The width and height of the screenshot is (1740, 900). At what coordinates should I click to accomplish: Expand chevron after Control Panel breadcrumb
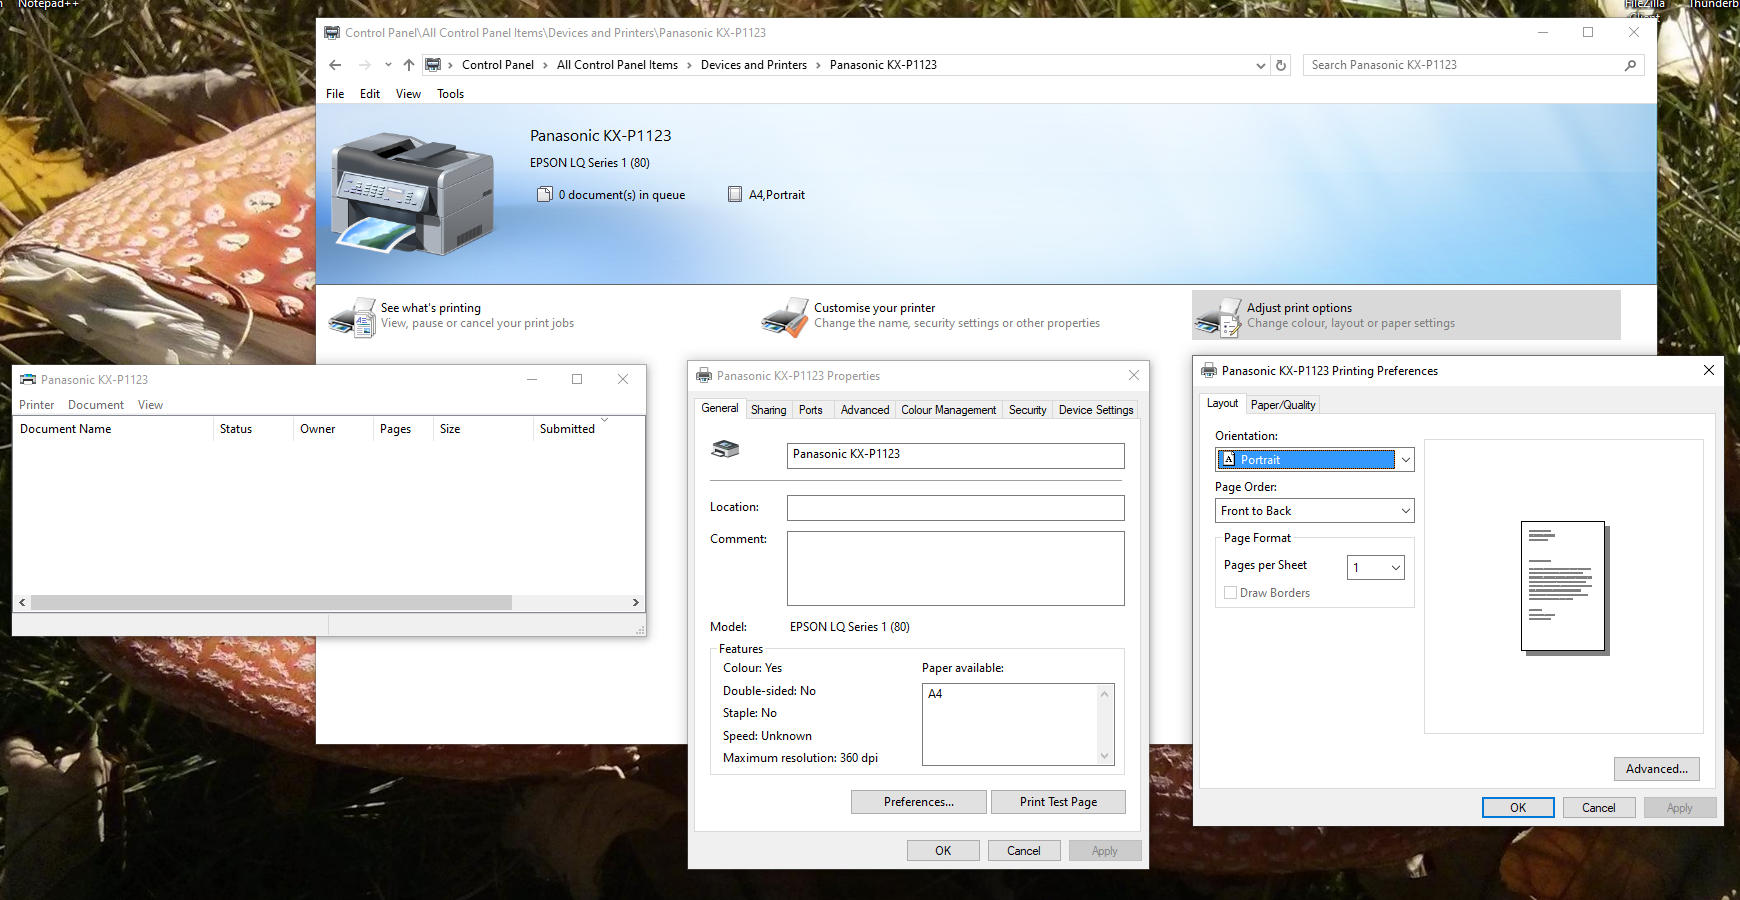[x=545, y=65]
